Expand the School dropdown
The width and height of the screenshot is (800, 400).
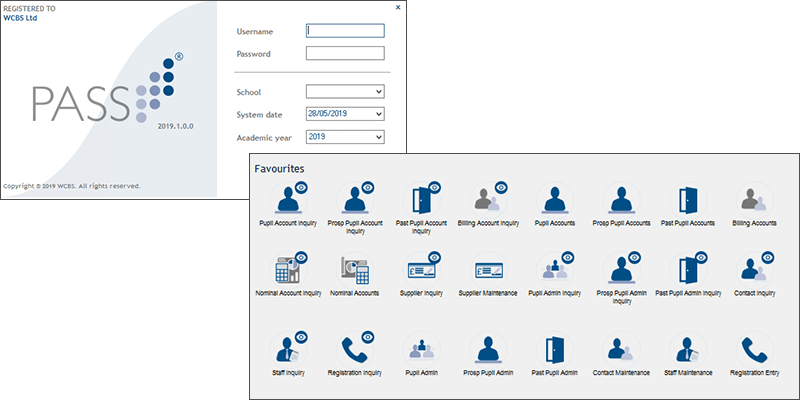[345, 91]
